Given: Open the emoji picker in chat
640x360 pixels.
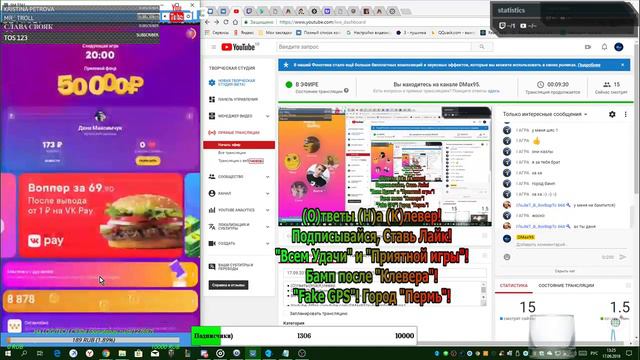Looking at the screenshot, I should pos(507,257).
